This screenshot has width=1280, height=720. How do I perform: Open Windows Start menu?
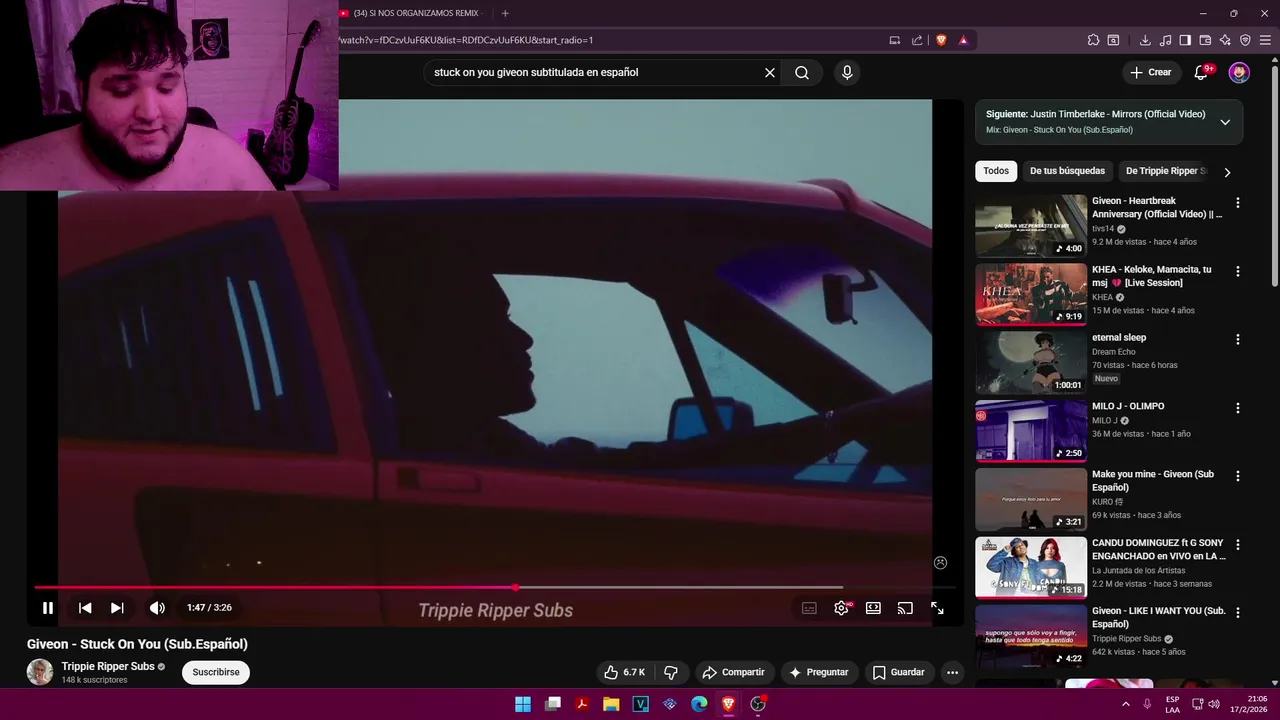tap(523, 704)
